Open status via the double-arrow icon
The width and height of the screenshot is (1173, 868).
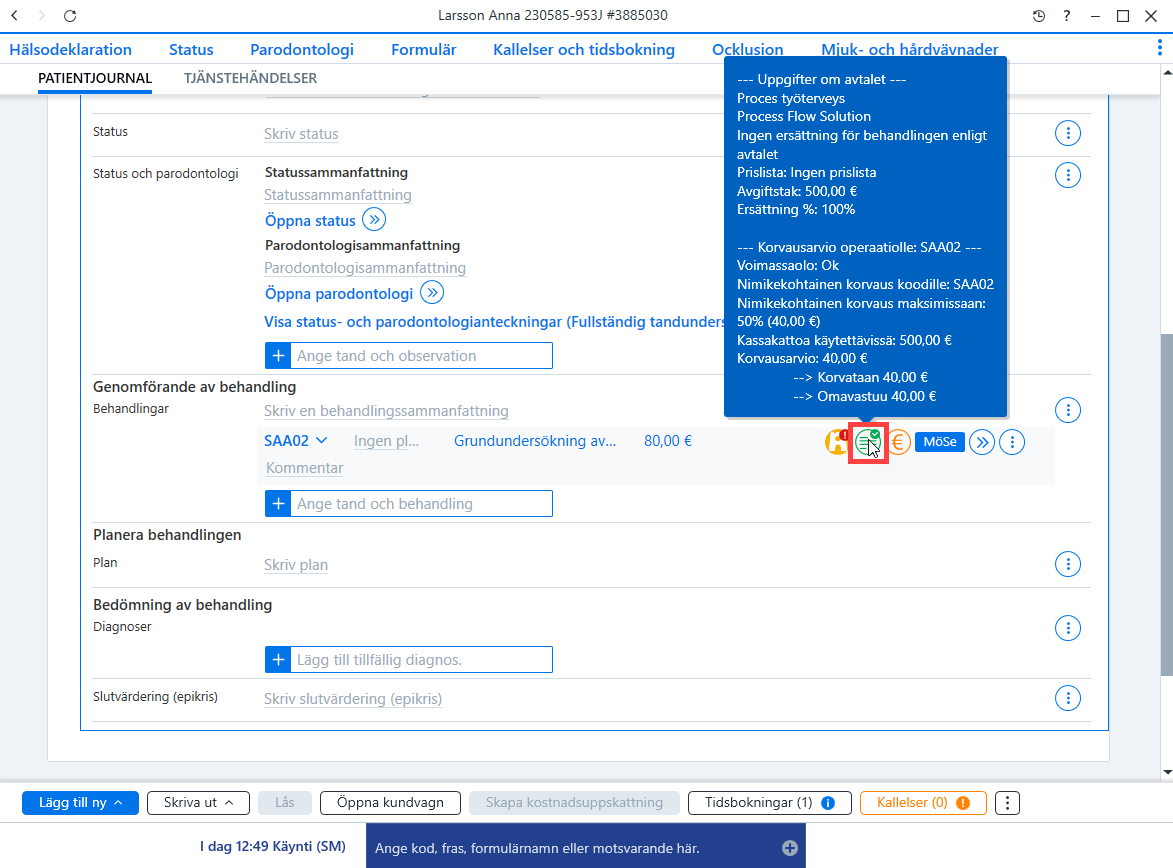[374, 220]
